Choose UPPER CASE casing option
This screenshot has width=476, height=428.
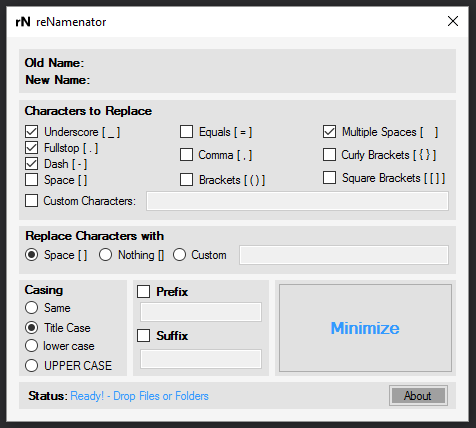31,365
